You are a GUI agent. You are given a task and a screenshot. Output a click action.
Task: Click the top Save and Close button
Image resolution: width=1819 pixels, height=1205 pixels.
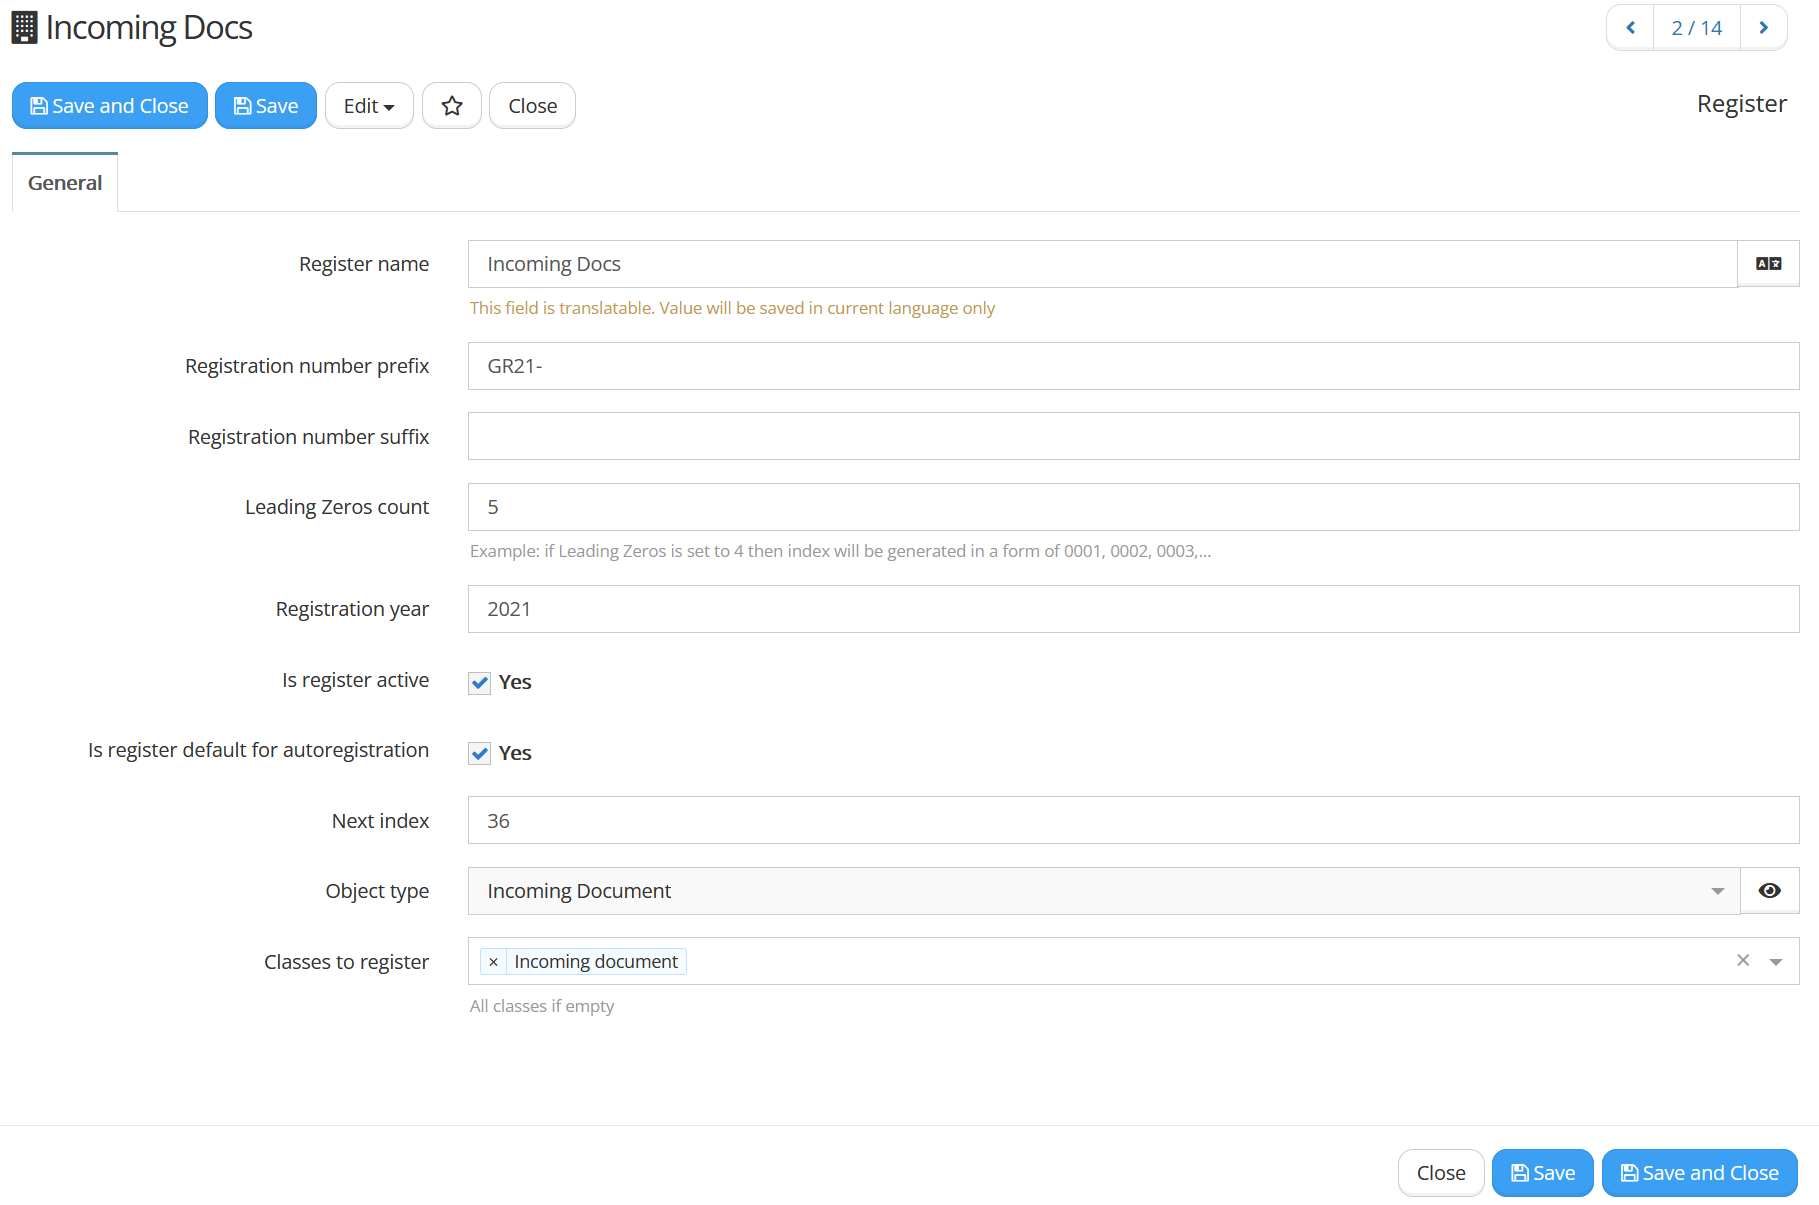pyautogui.click(x=110, y=105)
